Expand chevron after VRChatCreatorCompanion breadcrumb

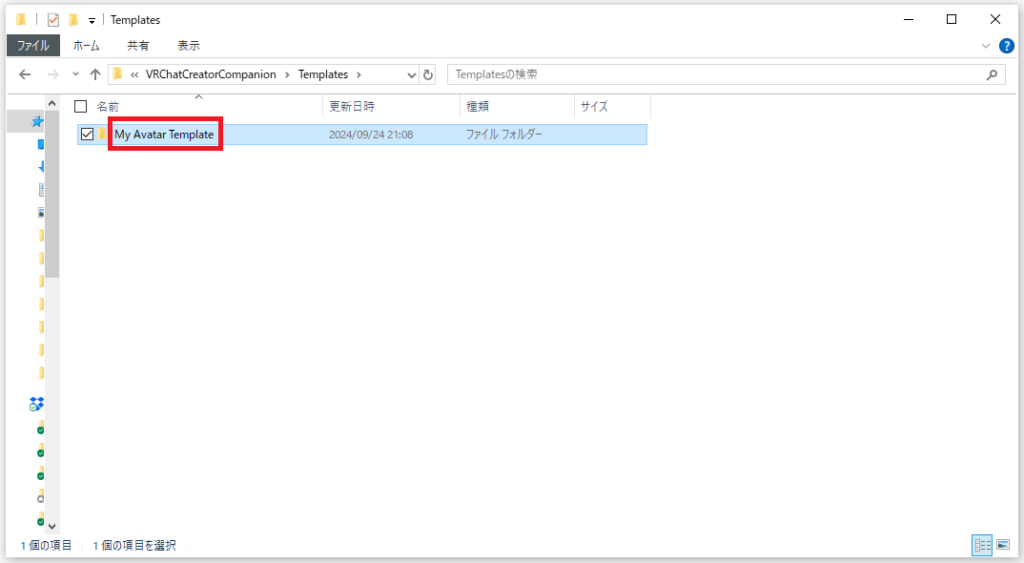pos(287,74)
